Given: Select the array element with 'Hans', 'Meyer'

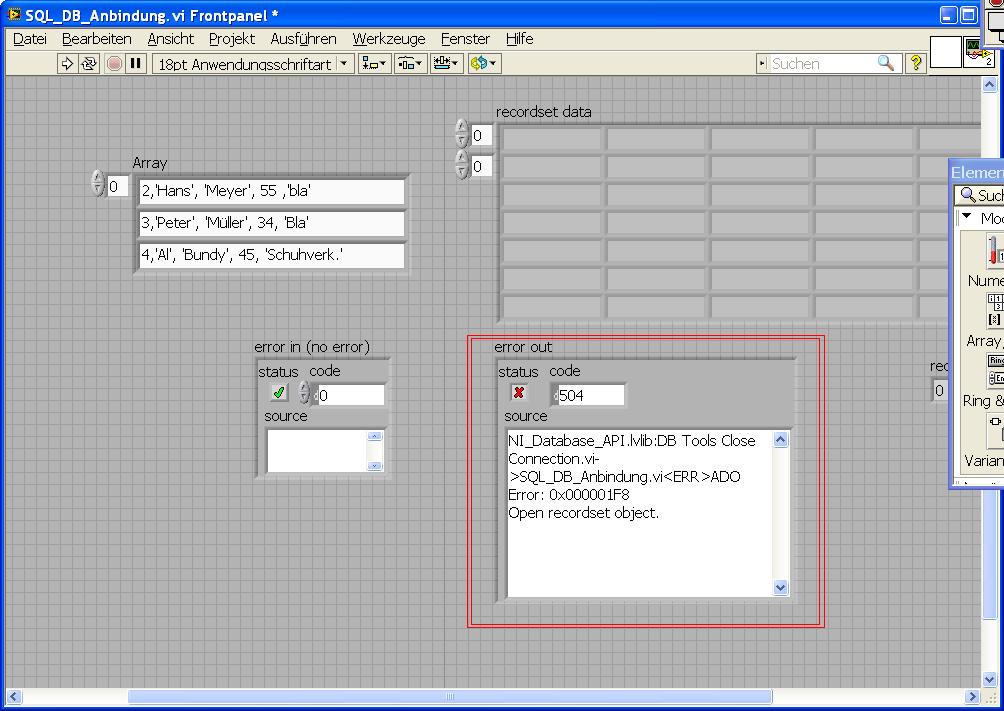Looking at the screenshot, I should click(271, 191).
